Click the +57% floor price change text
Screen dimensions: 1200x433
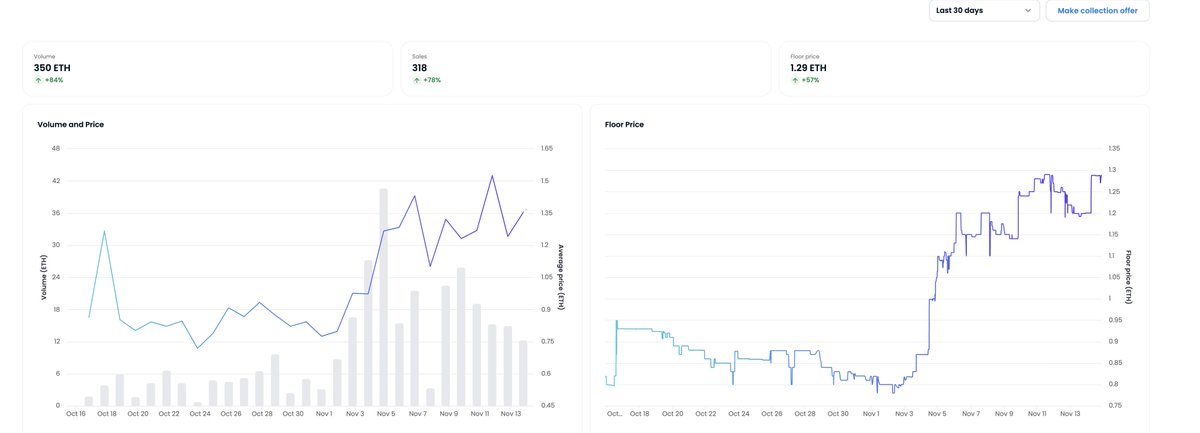(x=810, y=80)
